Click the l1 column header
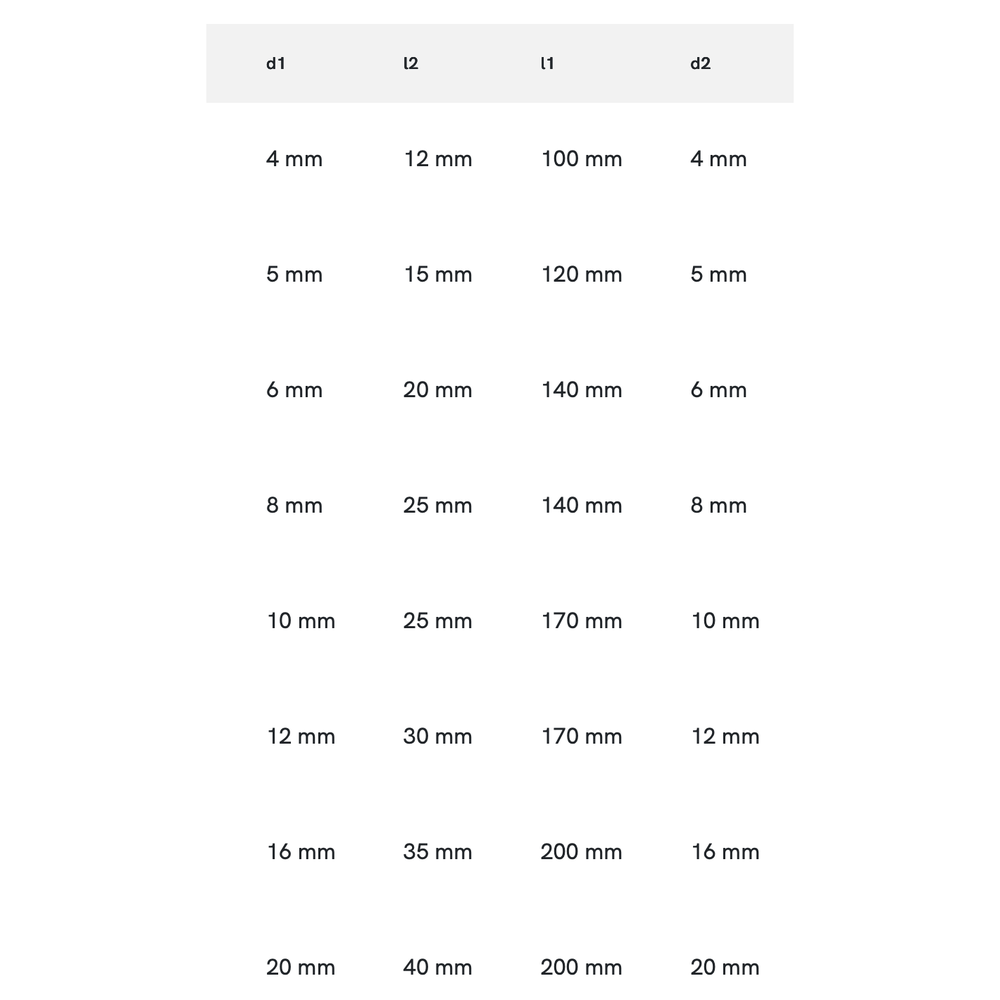Viewport: 1000px width, 1000px height. tap(547, 64)
